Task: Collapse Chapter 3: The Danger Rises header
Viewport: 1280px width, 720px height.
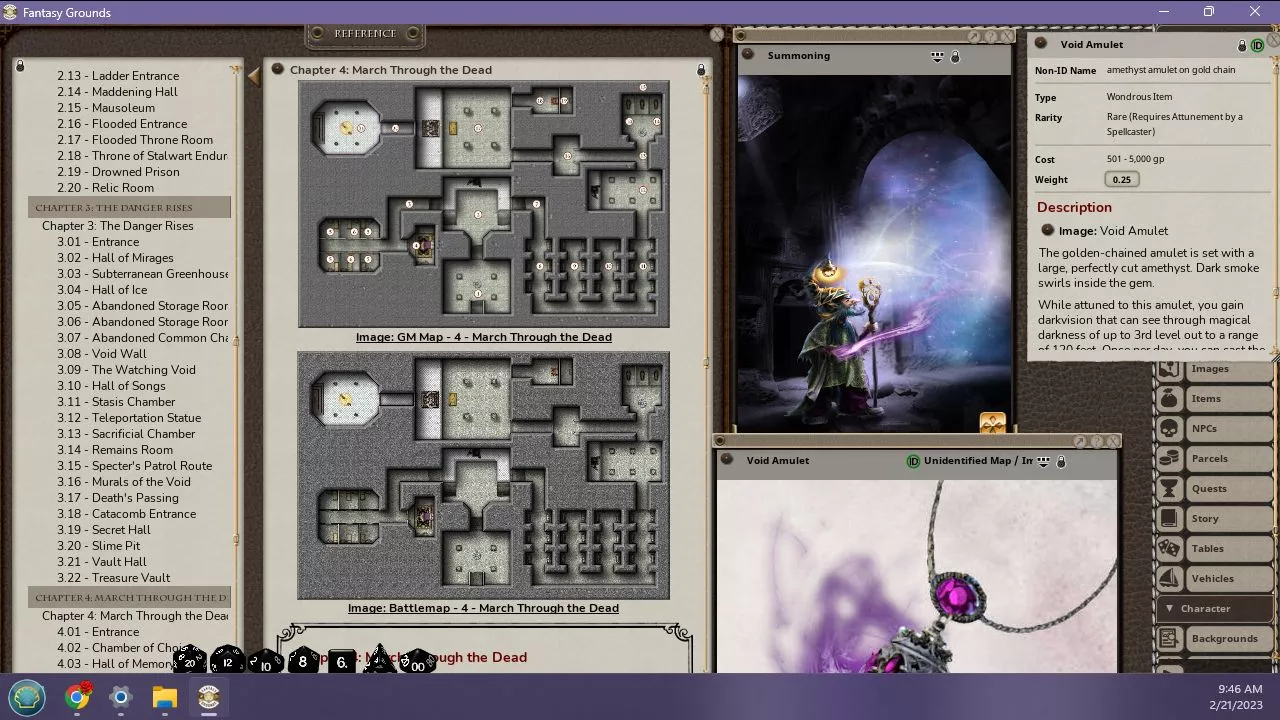Action: click(130, 207)
